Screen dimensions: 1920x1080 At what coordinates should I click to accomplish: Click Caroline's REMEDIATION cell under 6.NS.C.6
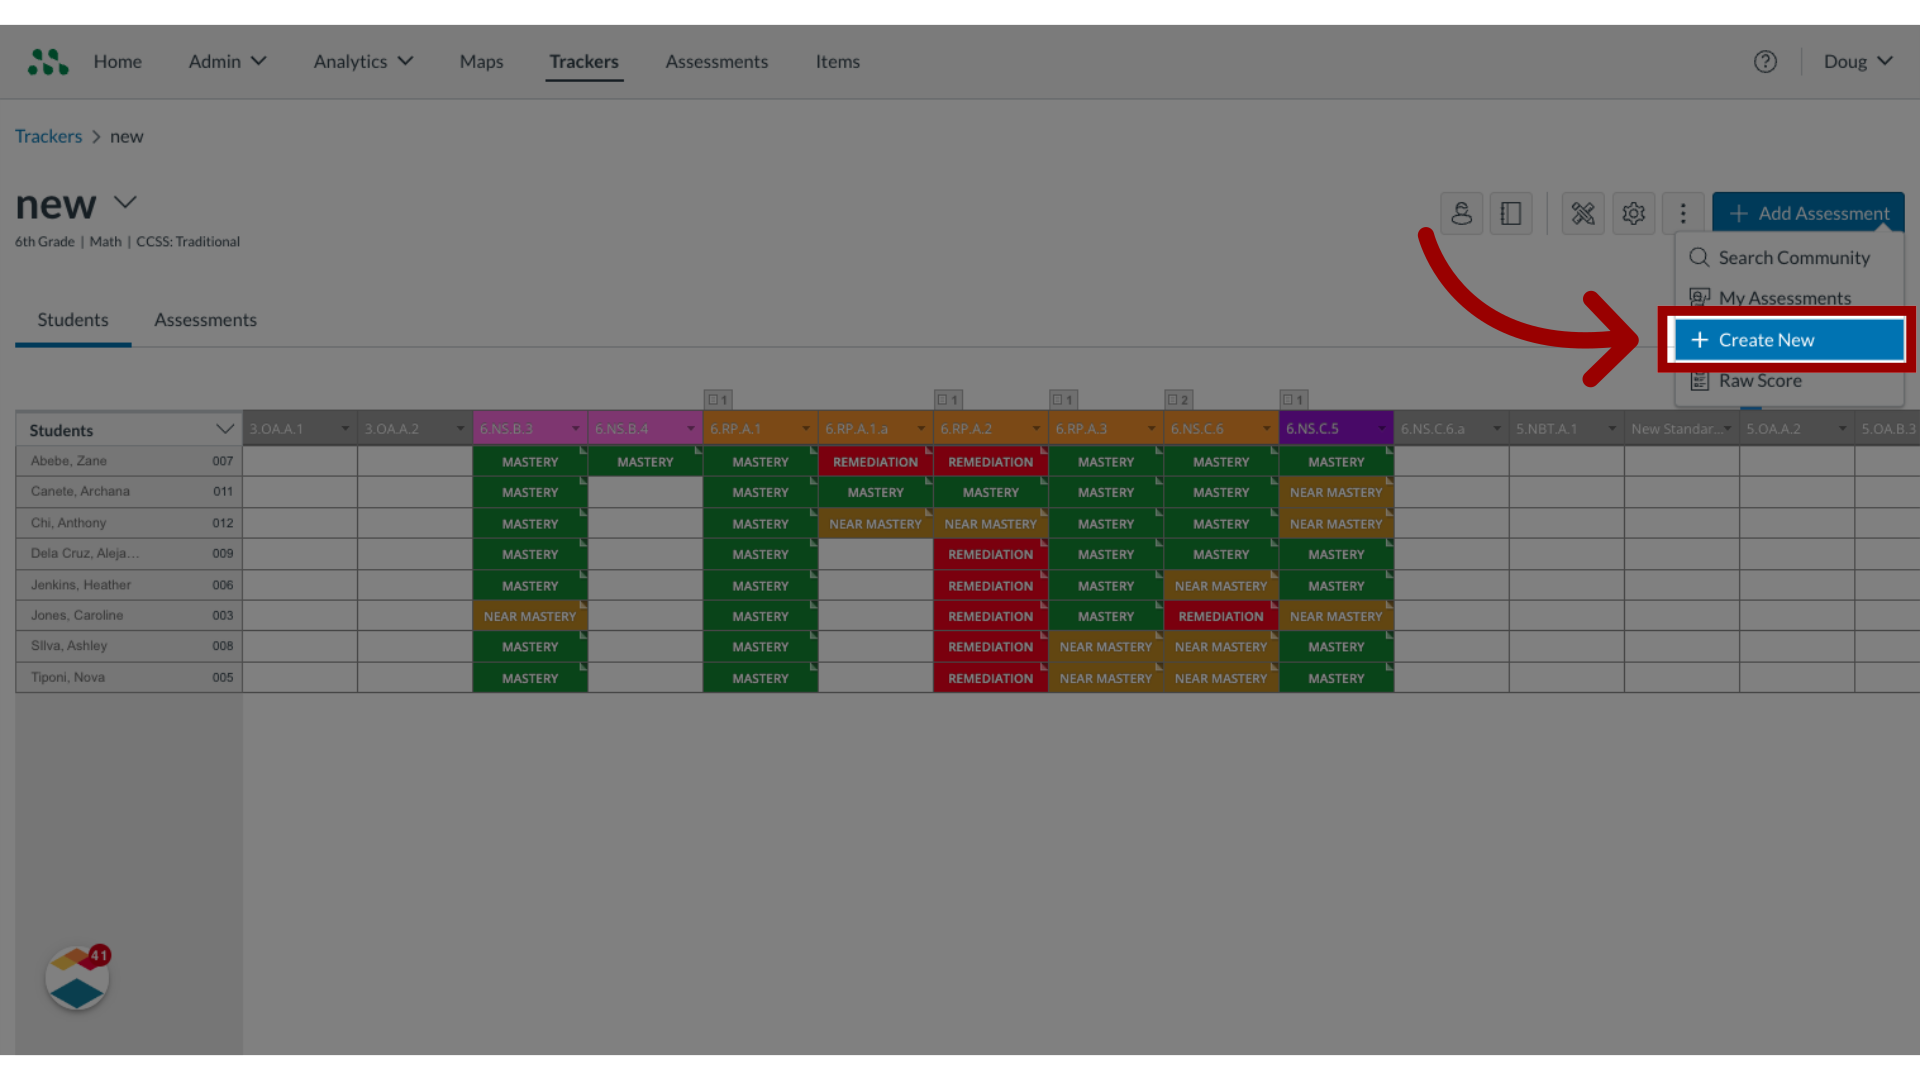point(1220,616)
